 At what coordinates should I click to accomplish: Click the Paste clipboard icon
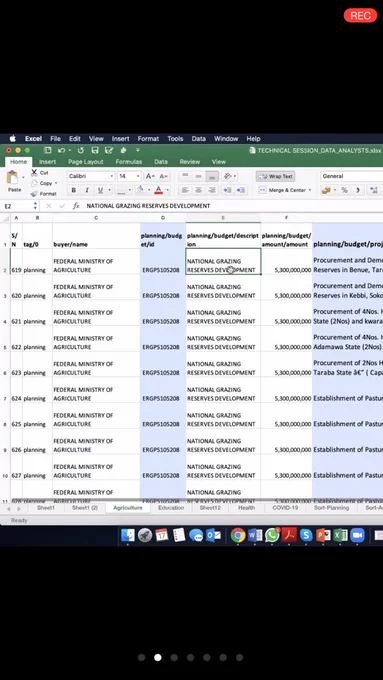(x=13, y=177)
